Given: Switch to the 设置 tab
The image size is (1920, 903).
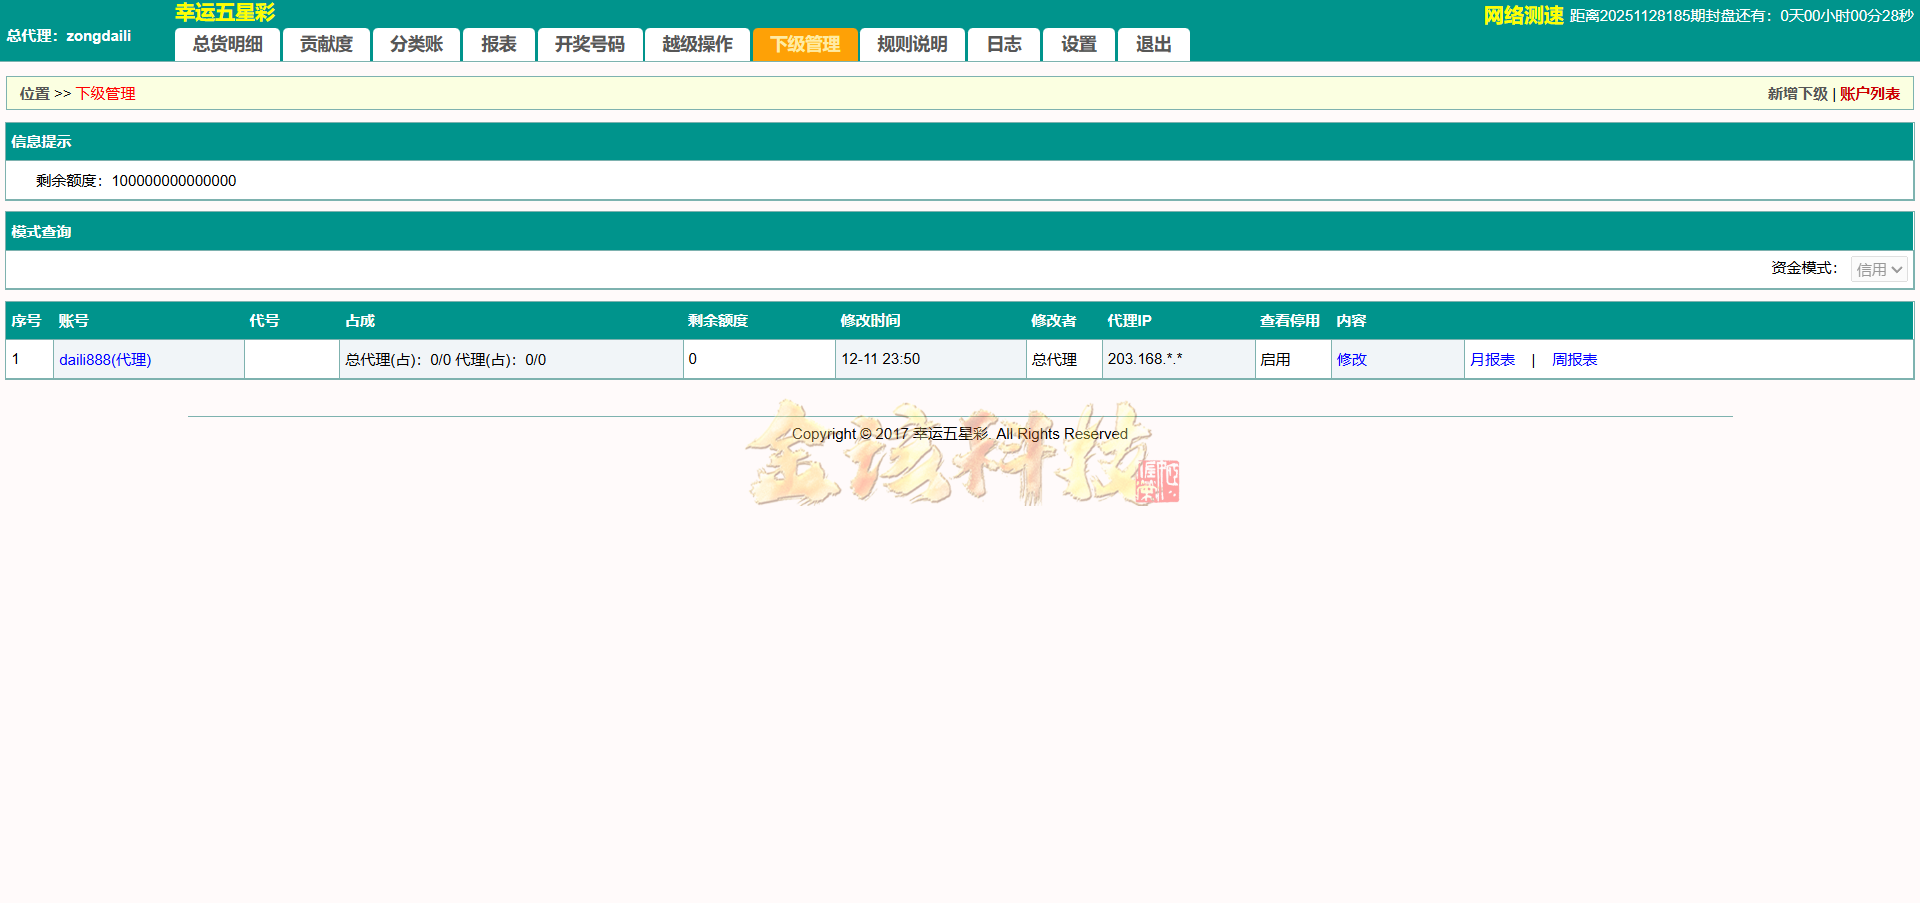Looking at the screenshot, I should click(1078, 44).
